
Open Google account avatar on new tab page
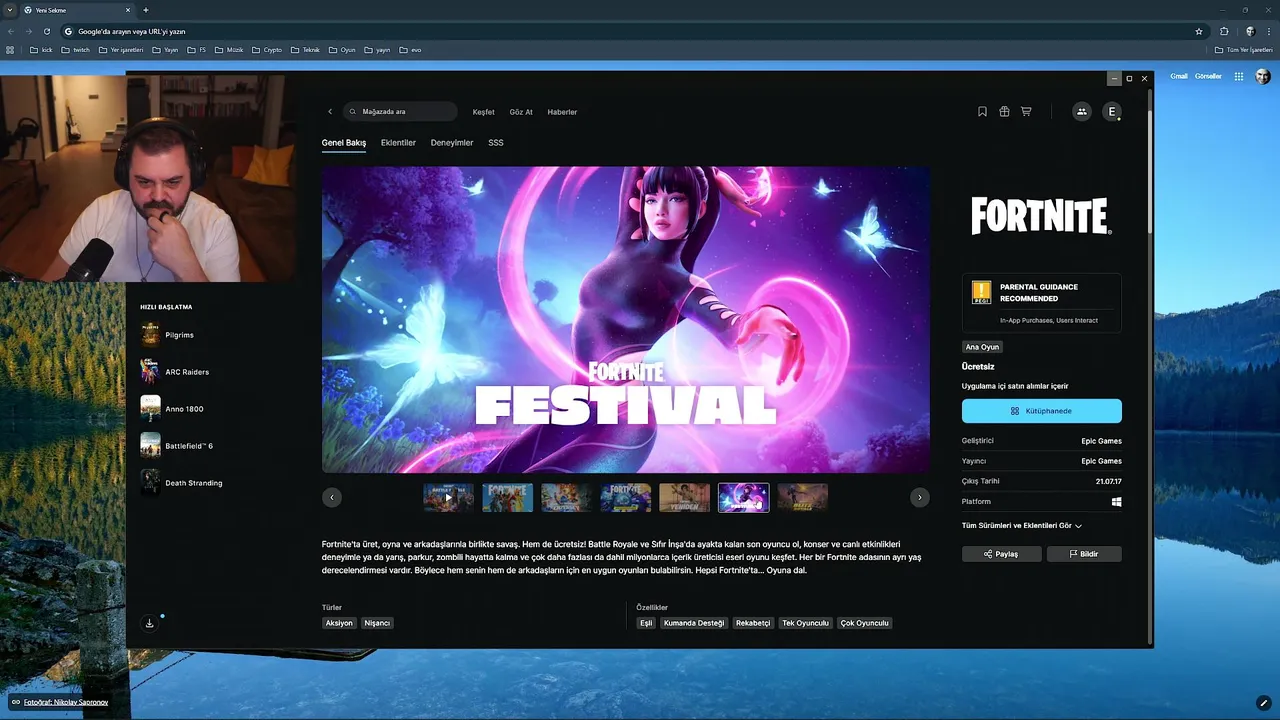(x=1263, y=76)
